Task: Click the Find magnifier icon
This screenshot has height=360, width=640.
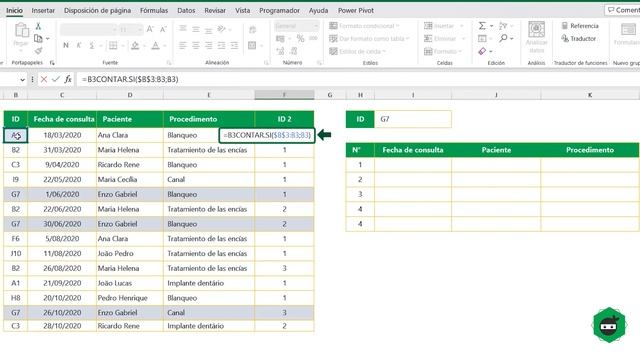Action: pos(503,38)
